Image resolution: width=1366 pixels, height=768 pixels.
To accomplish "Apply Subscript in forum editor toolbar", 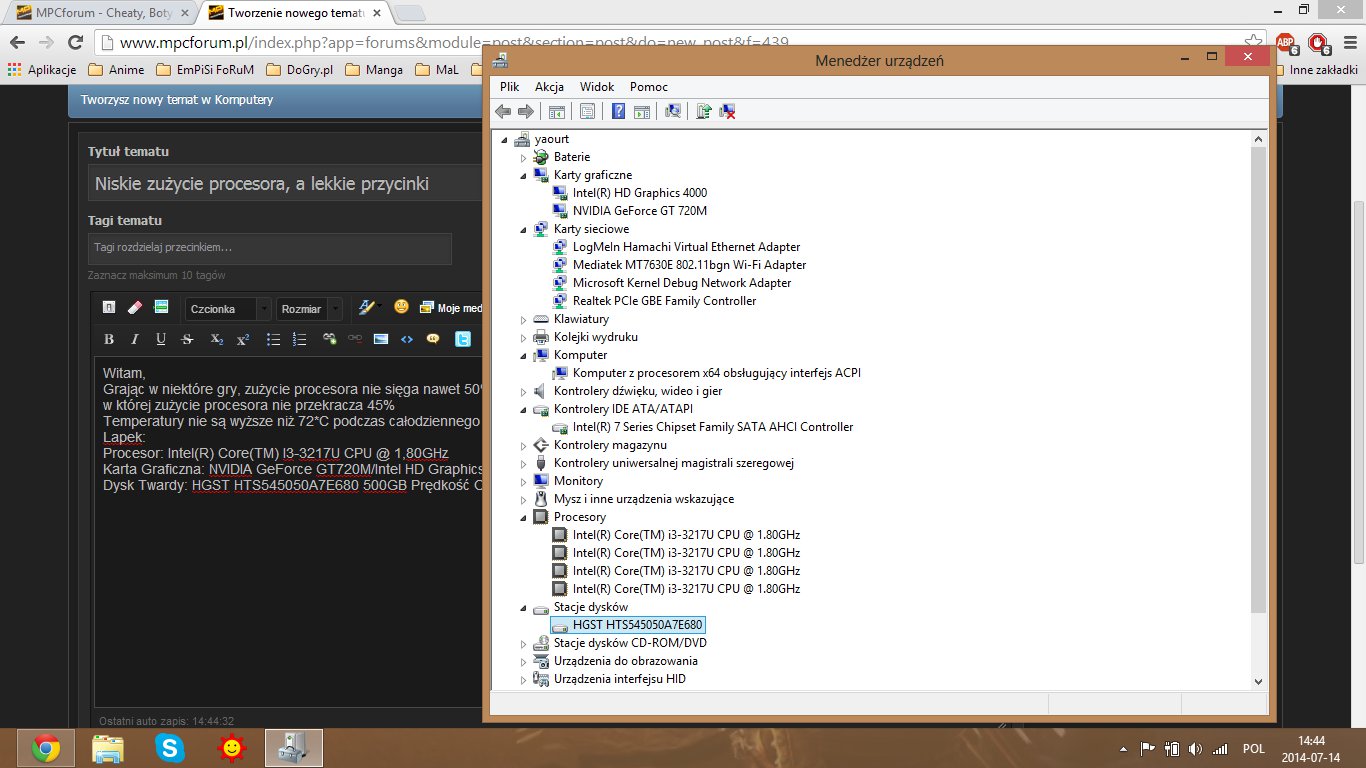I will [217, 339].
